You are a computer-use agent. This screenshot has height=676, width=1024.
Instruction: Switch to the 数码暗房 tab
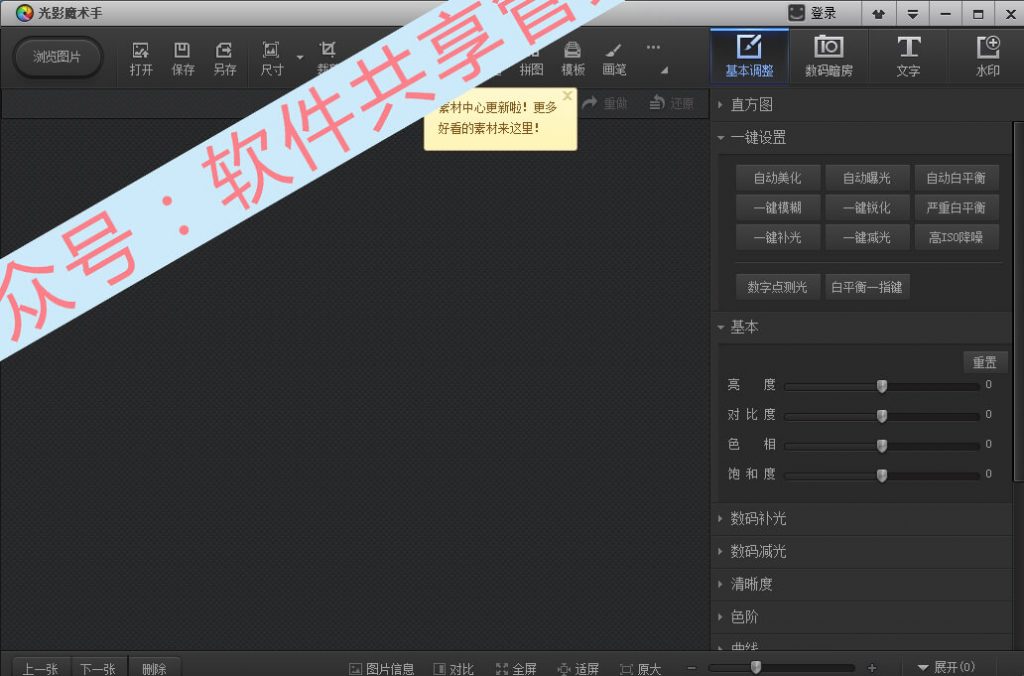829,56
